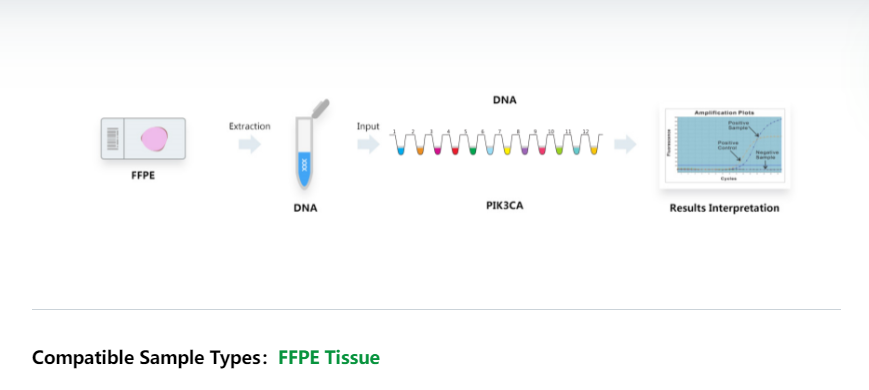The width and height of the screenshot is (869, 390).
Task: Click the PIK3CA label under the tubes
Action: click(504, 206)
